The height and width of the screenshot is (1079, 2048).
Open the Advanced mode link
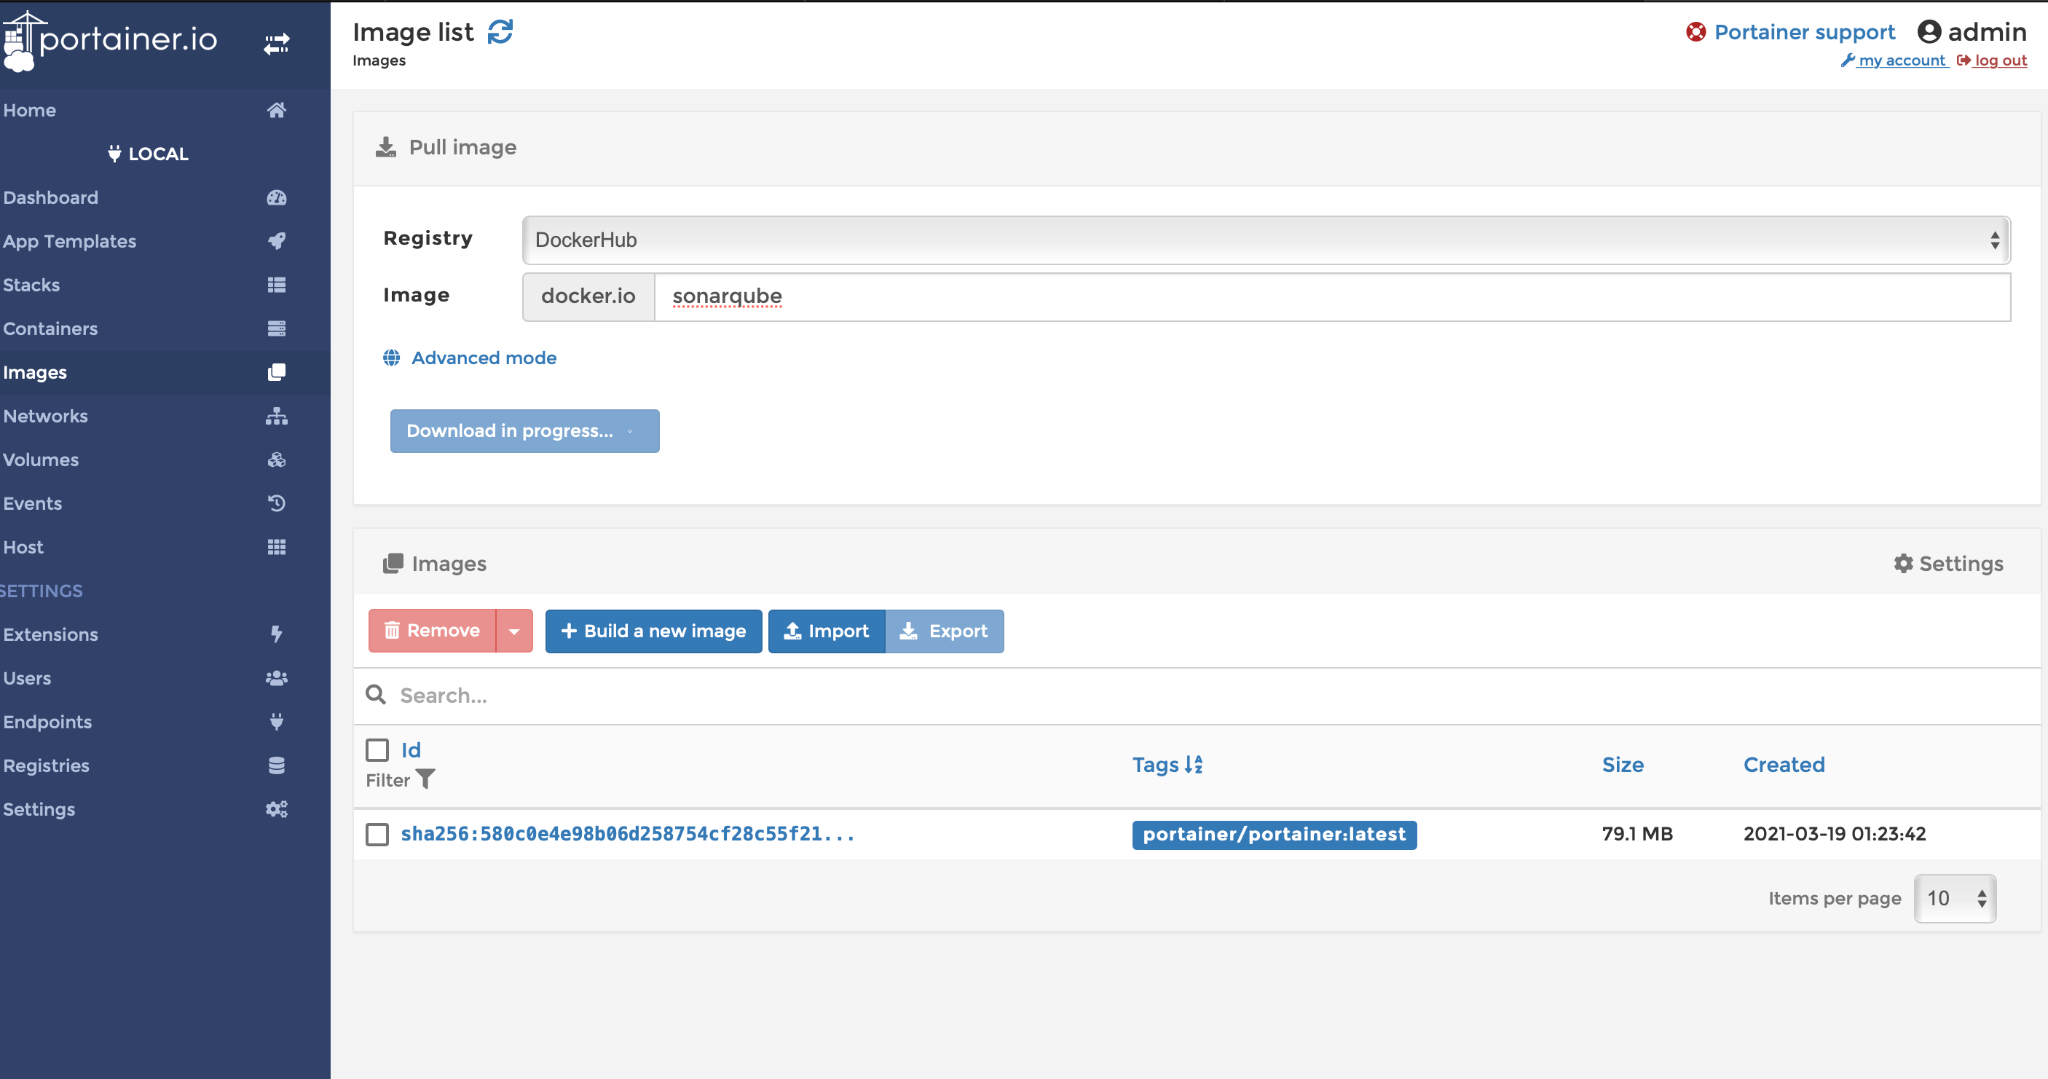[x=484, y=358]
